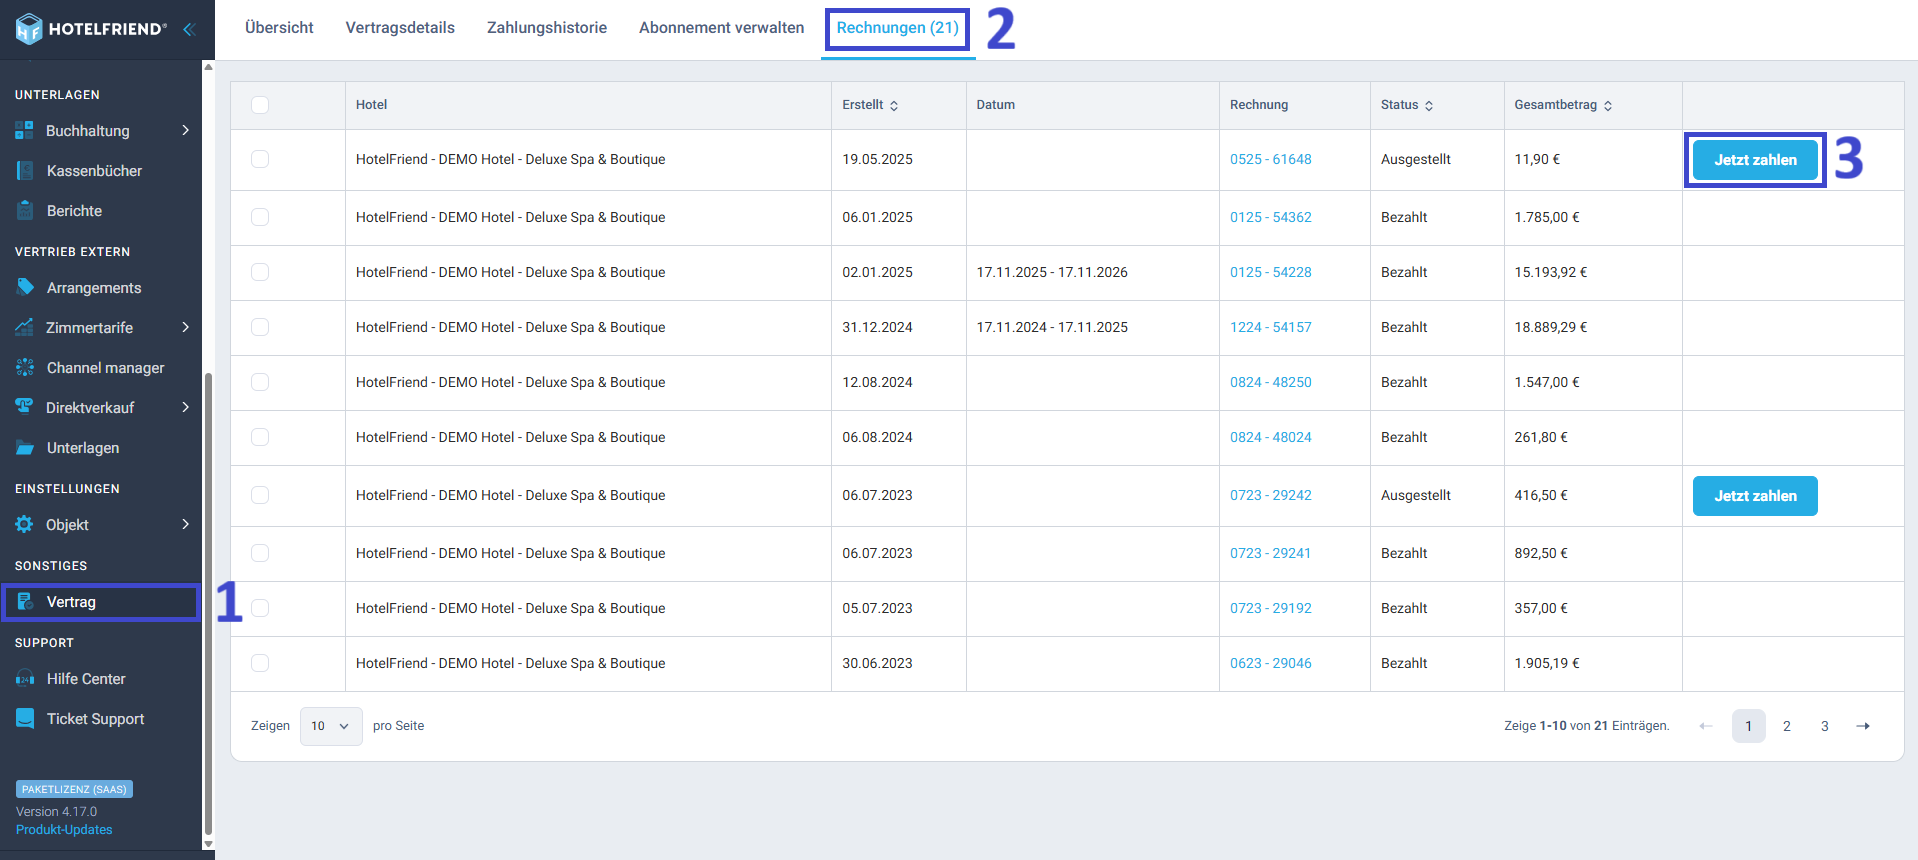Pay invoice 0723 - 29242 with Jetzt zahlen

click(1755, 496)
